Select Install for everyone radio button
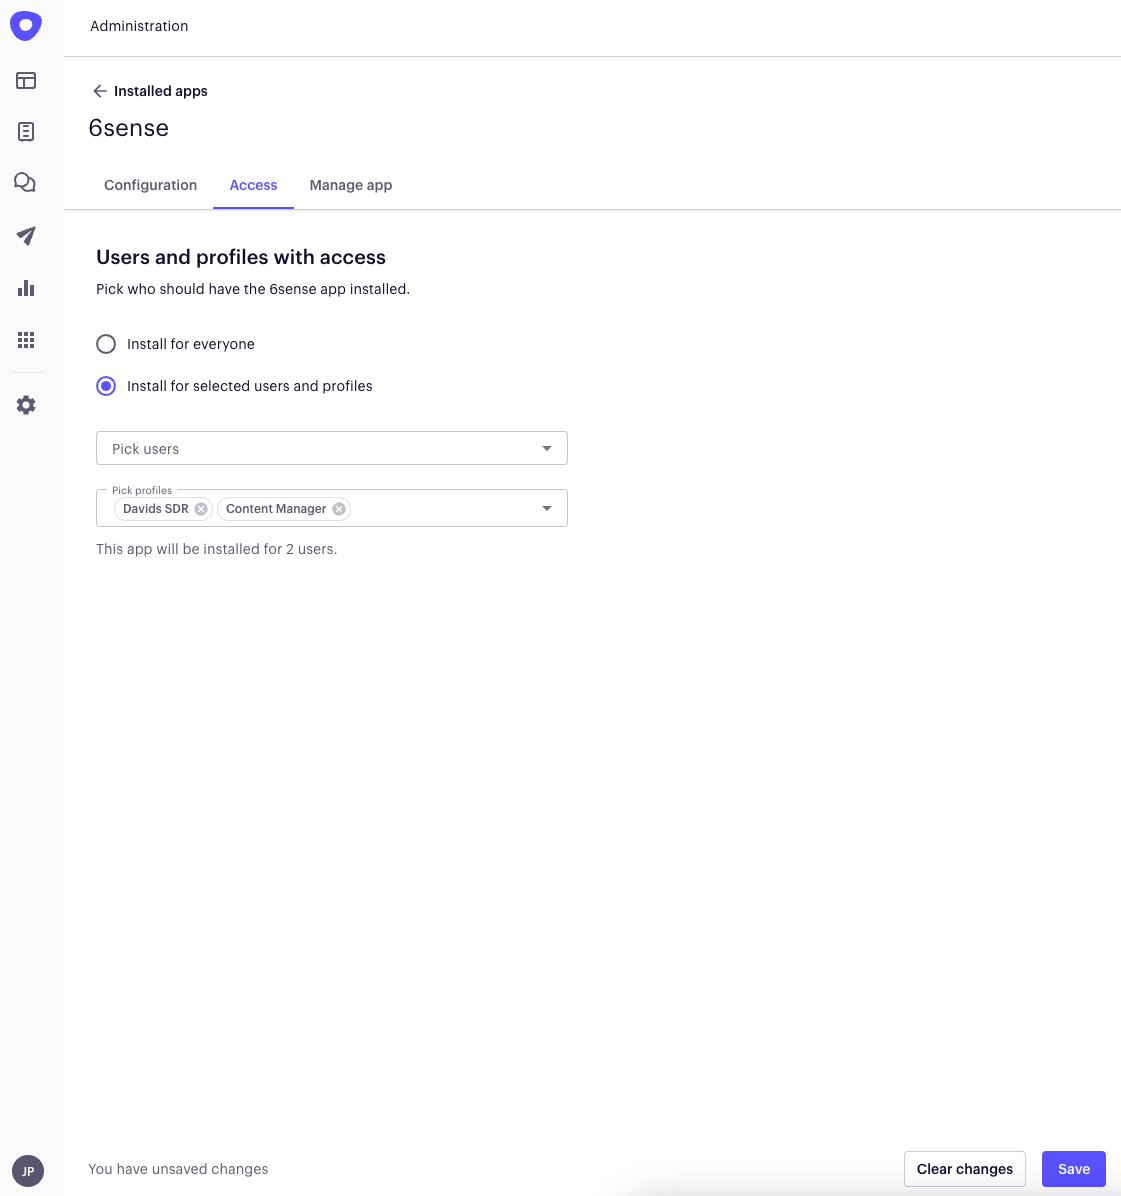1121x1196 pixels. (106, 344)
